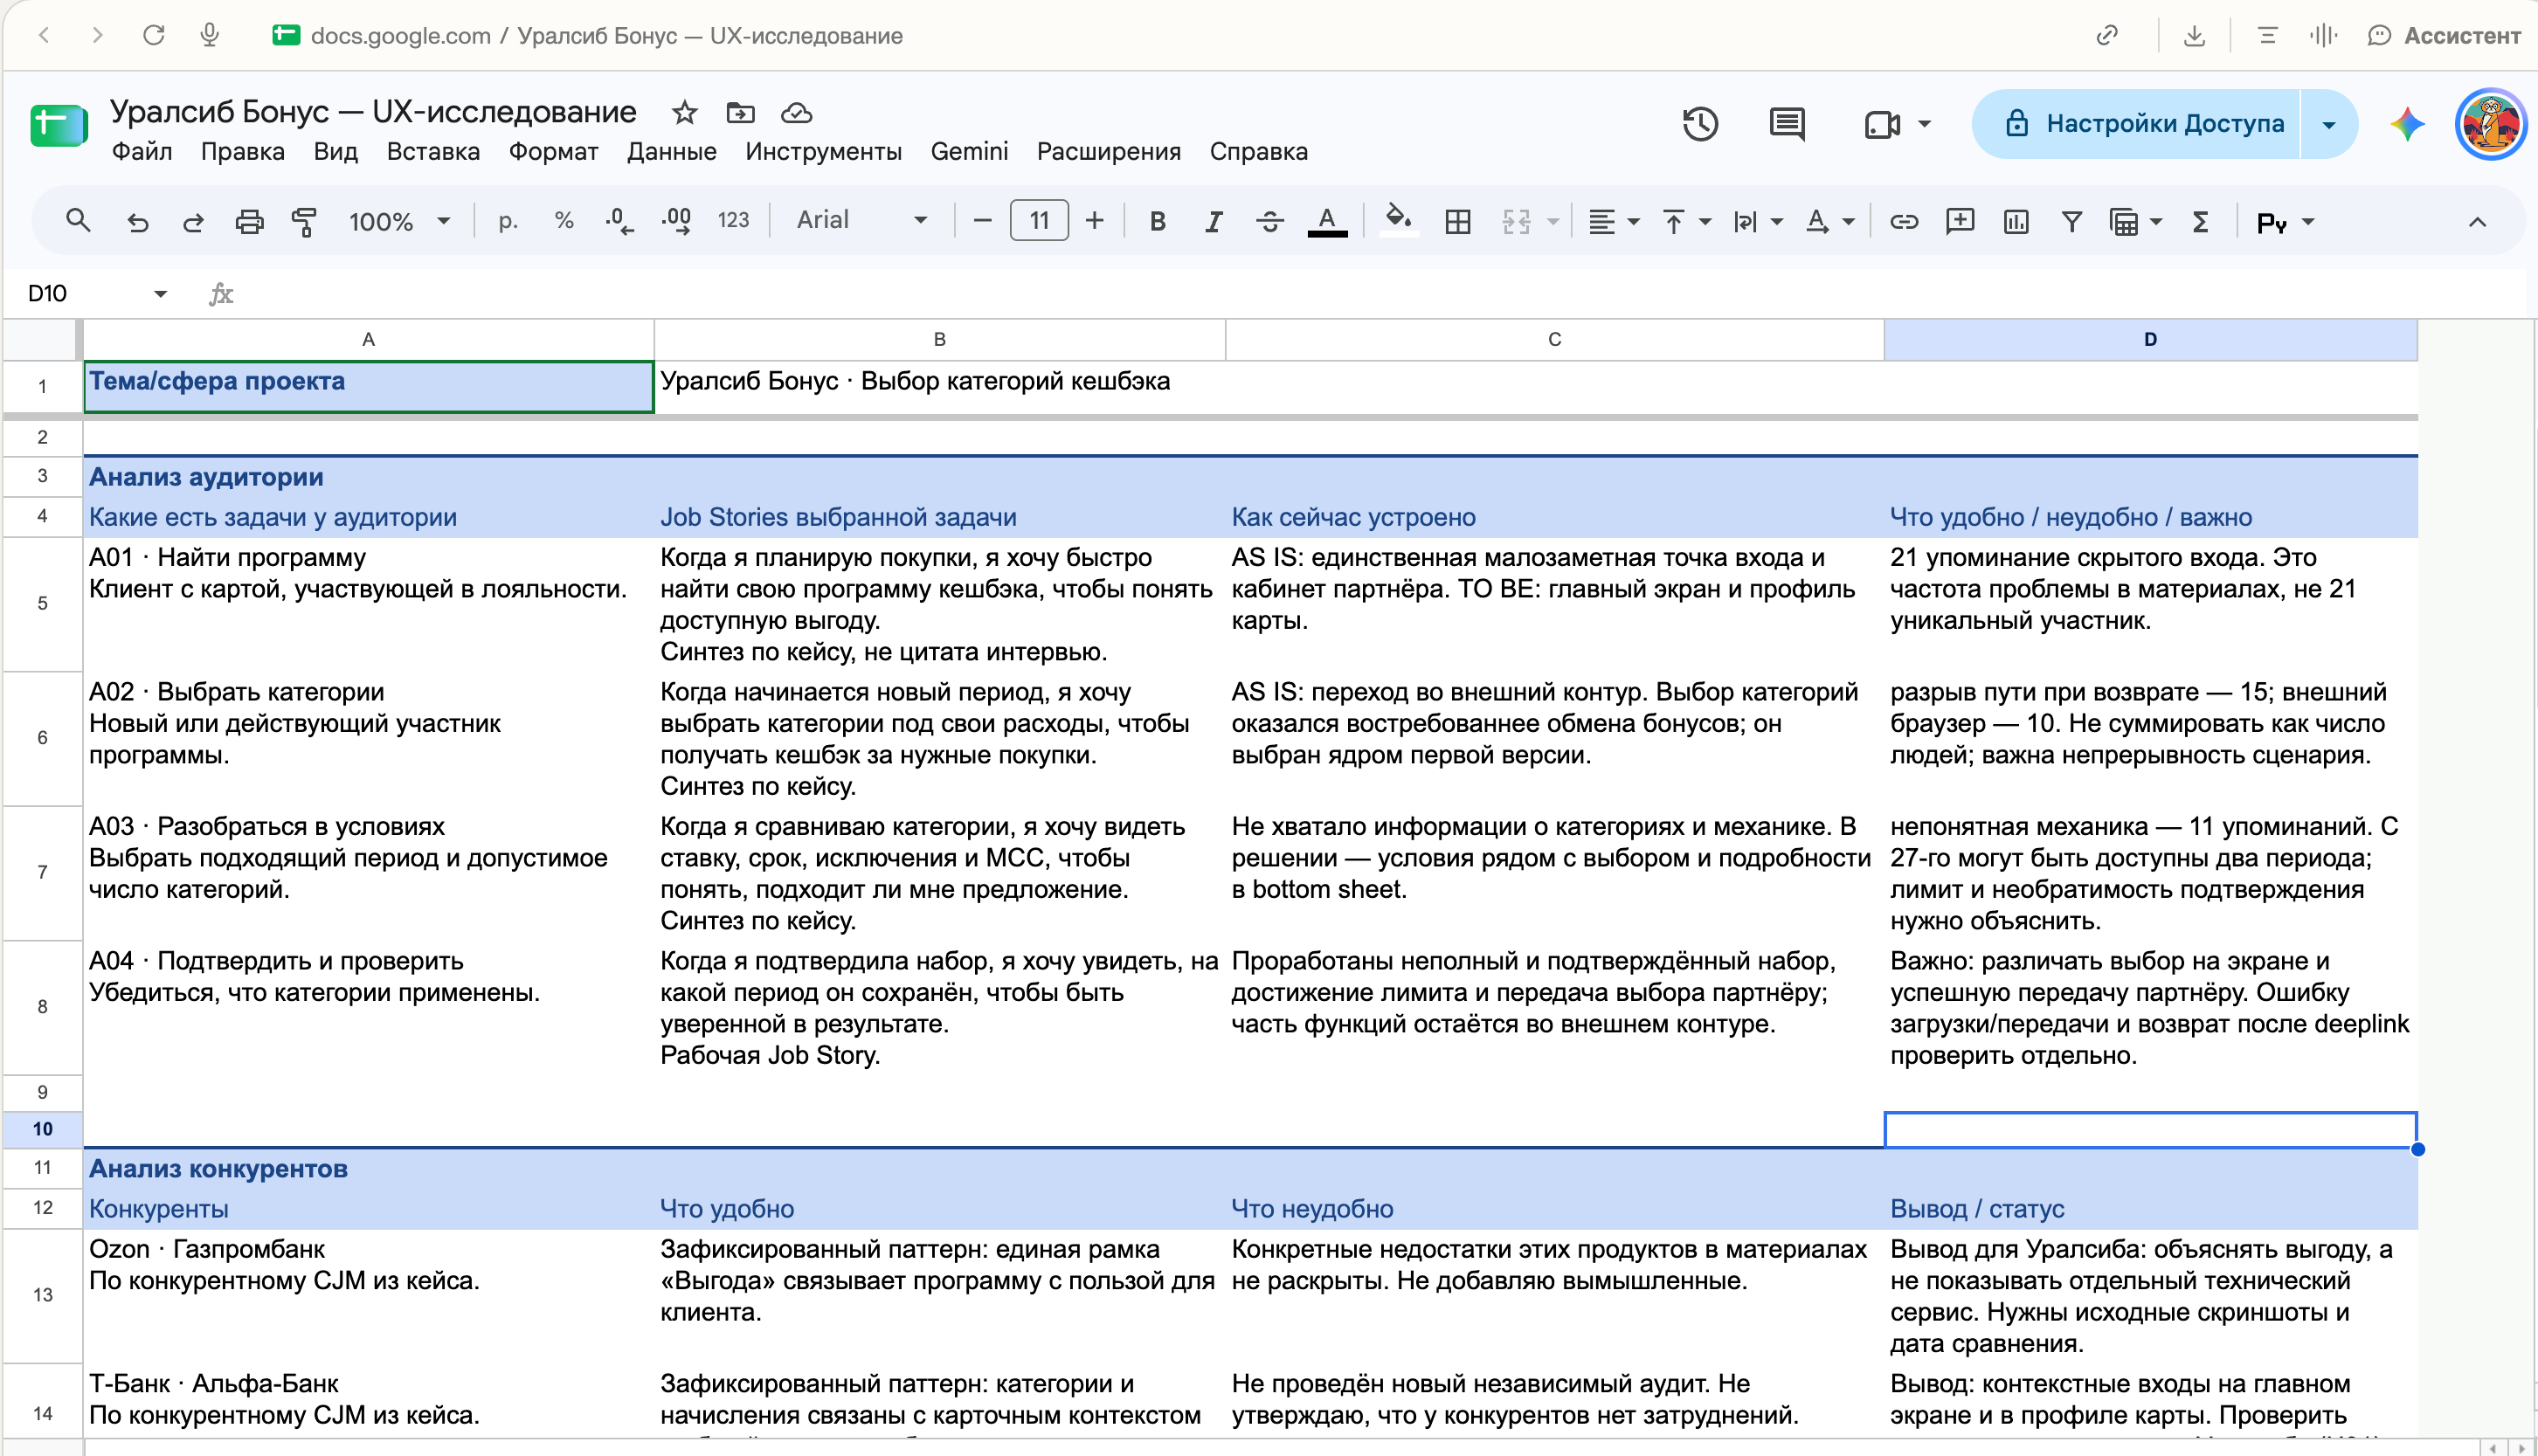Redo the last action
2538x1456 pixels.
point(193,221)
